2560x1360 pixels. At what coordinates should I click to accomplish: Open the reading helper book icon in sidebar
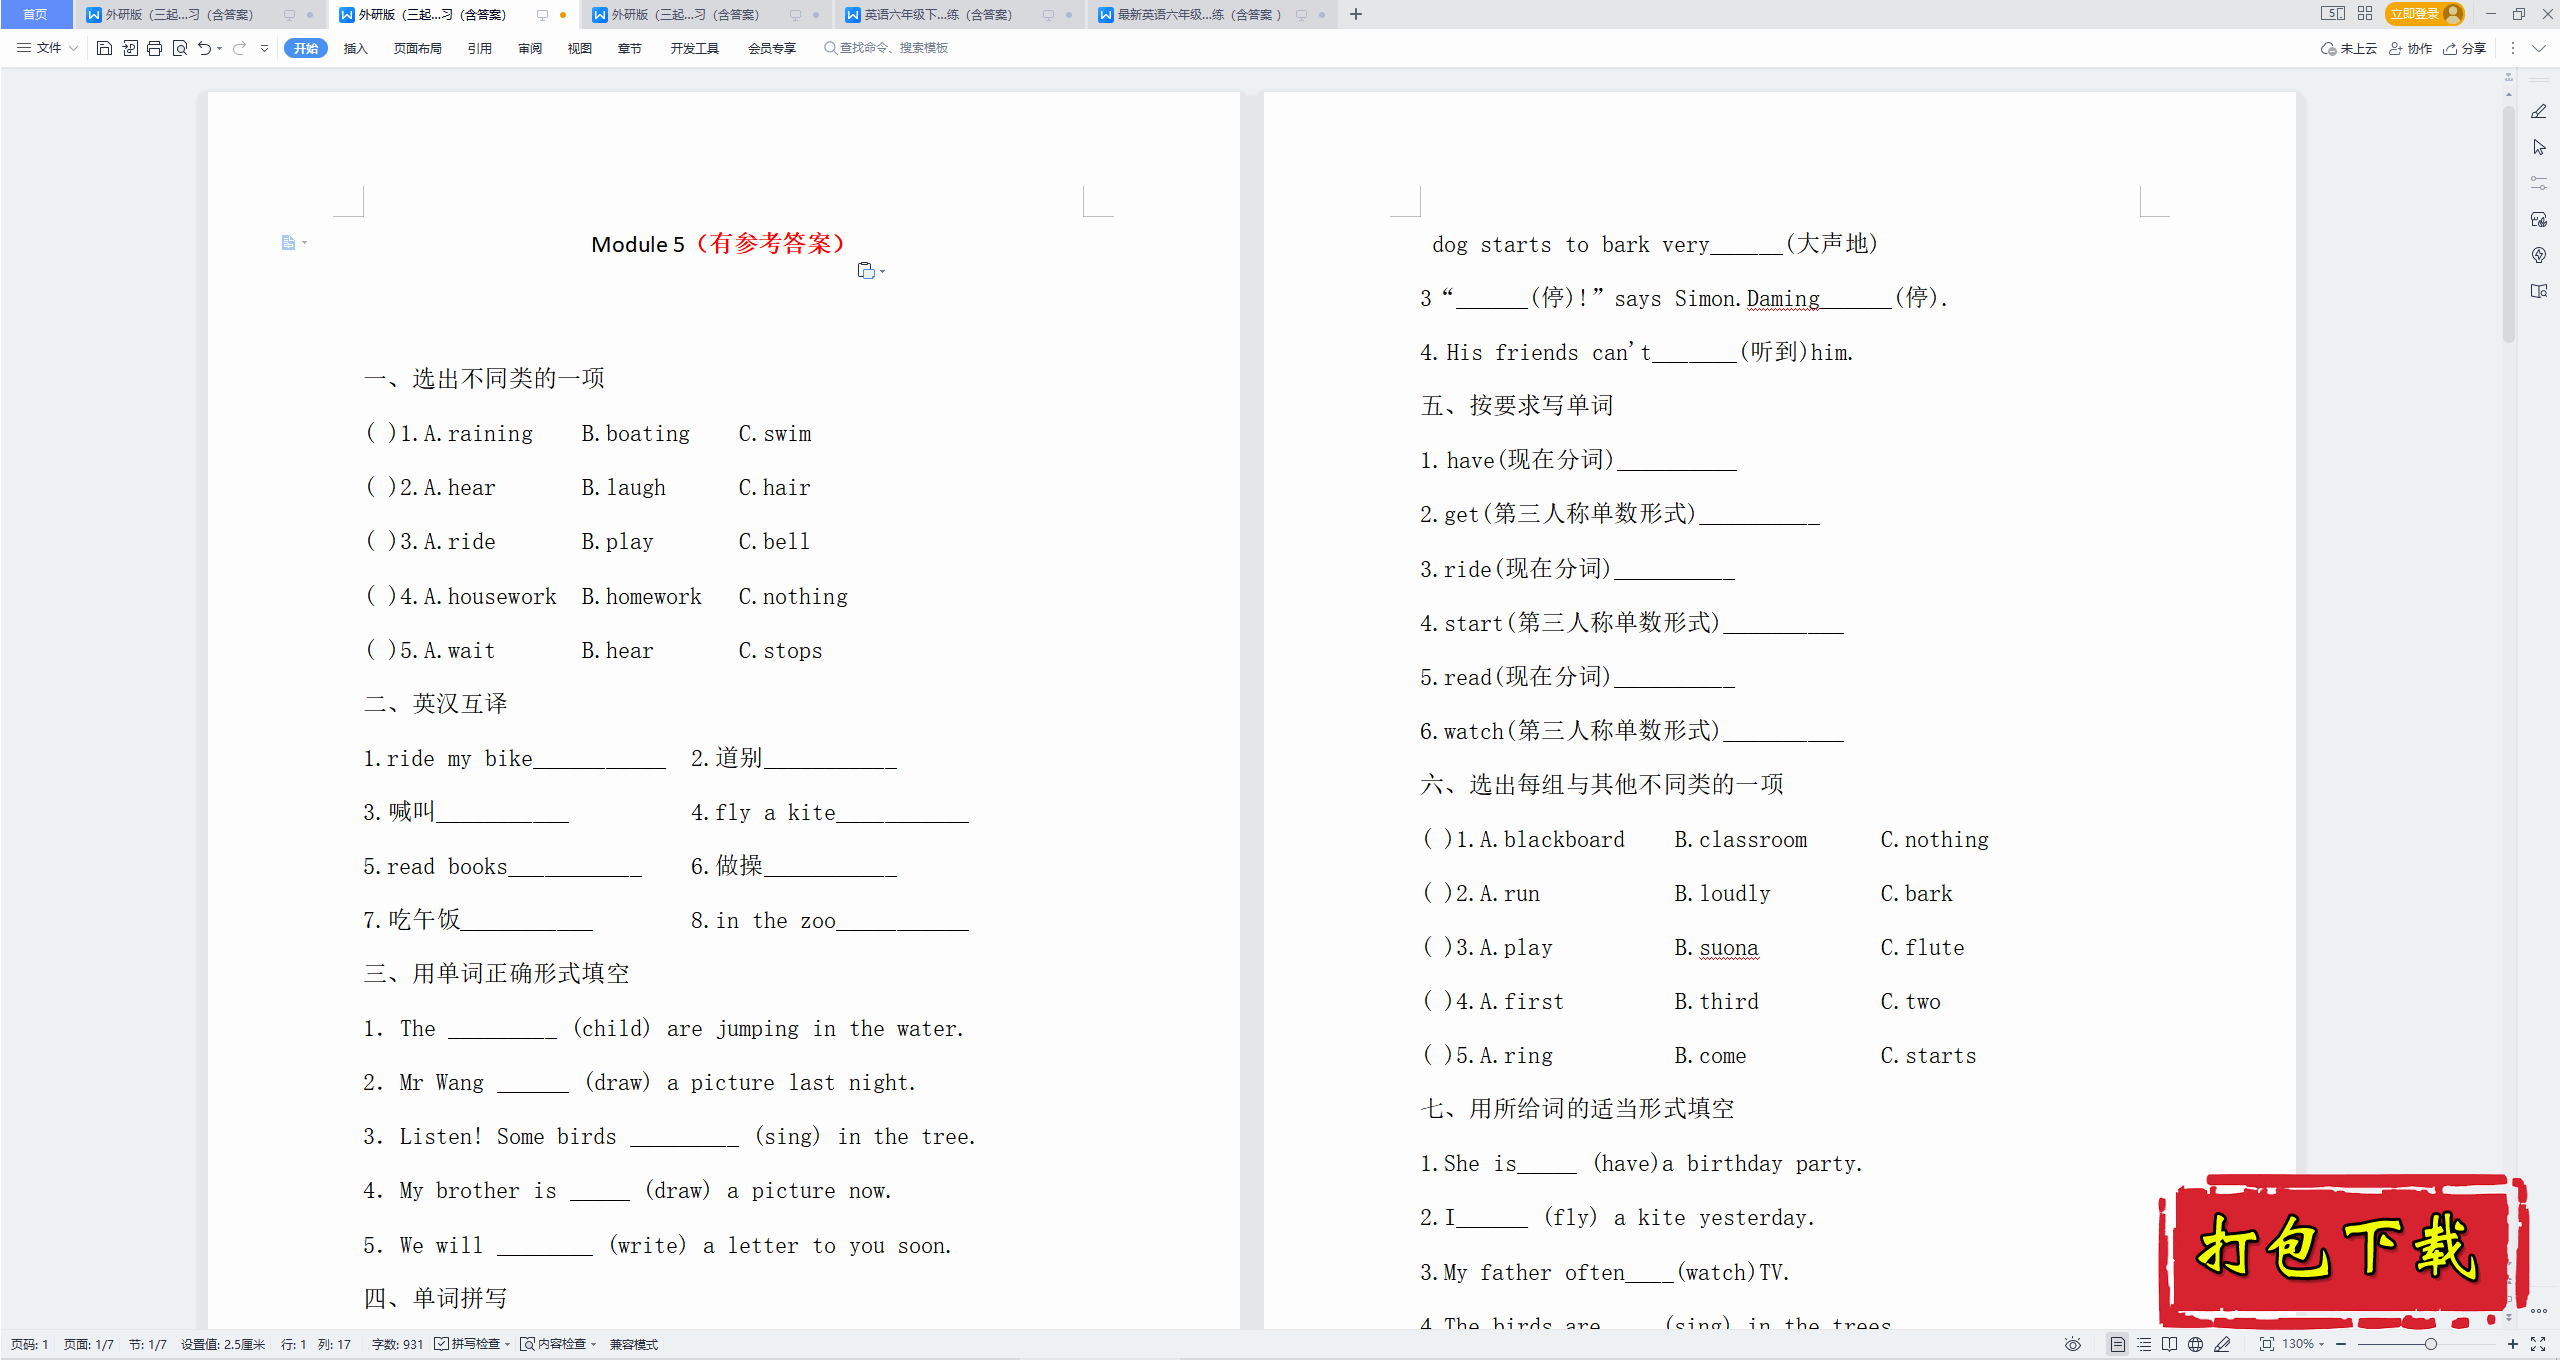2539,291
